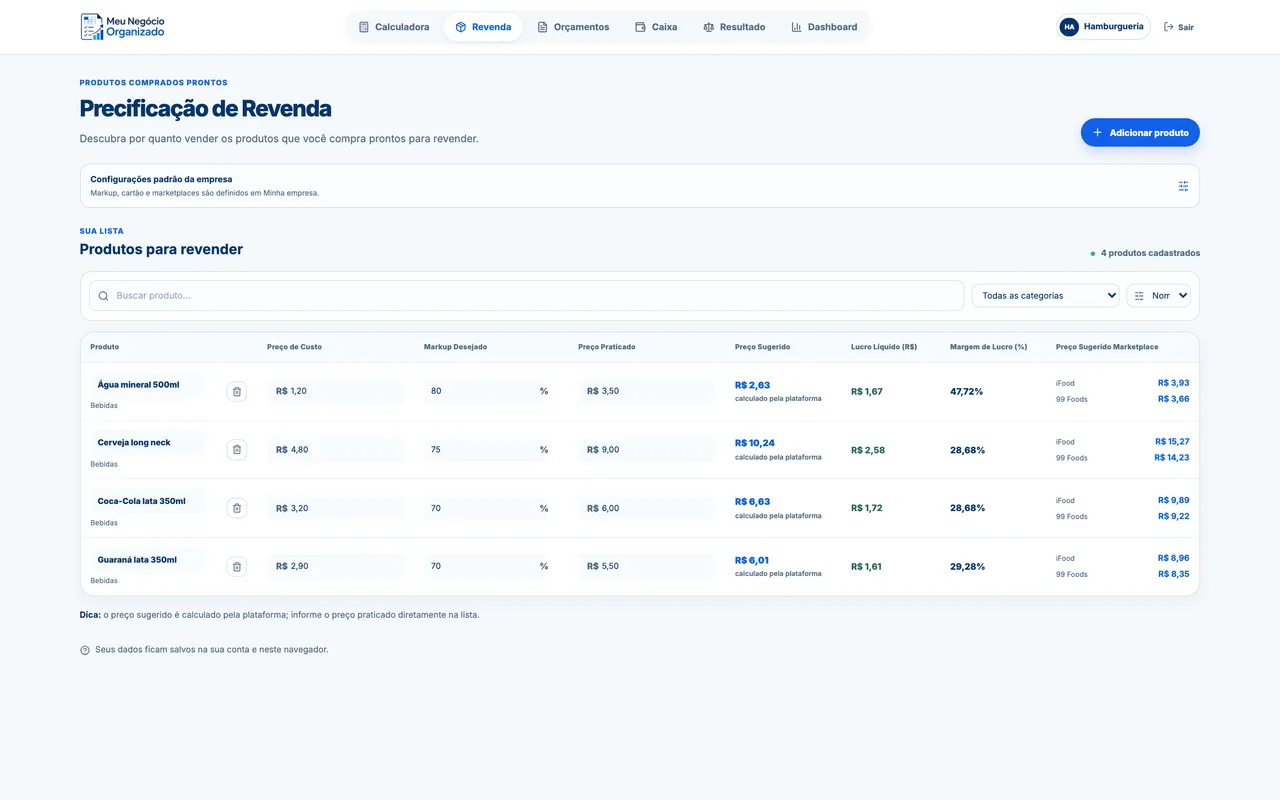Click the R$ 3,50 practiced price field
This screenshot has height=800, width=1280.
tap(647, 391)
